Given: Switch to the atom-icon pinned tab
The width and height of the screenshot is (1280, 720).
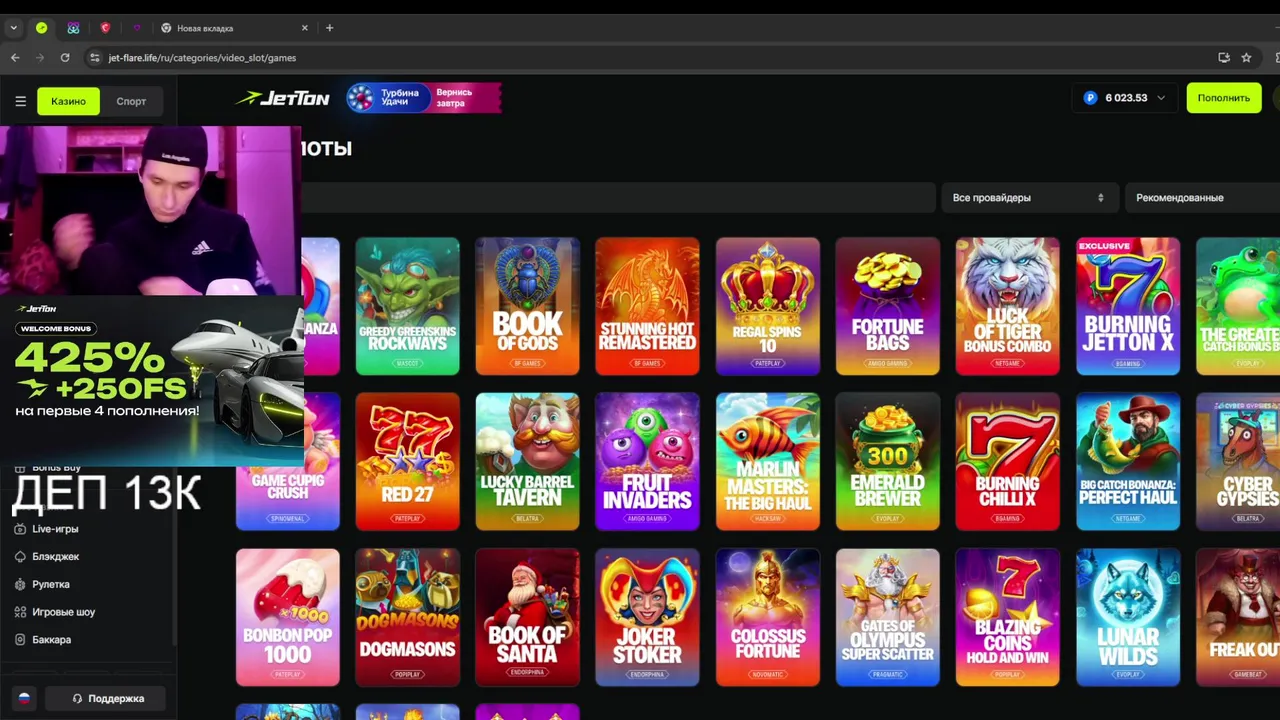Looking at the screenshot, I should 73,28.
